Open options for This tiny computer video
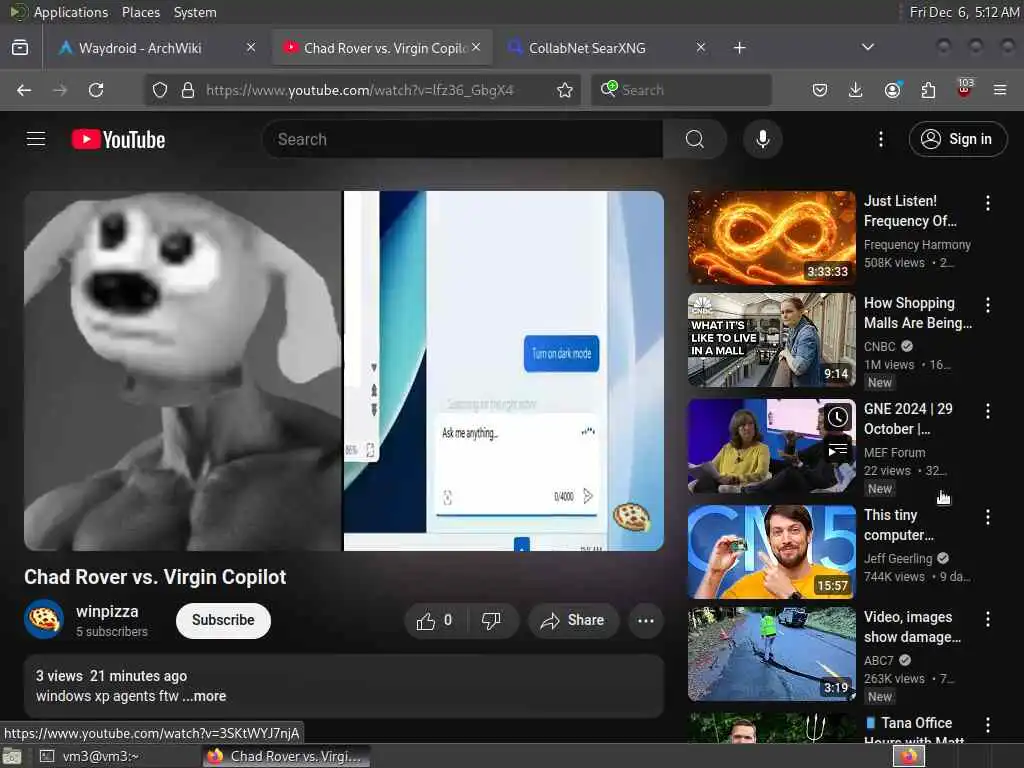 [987, 517]
